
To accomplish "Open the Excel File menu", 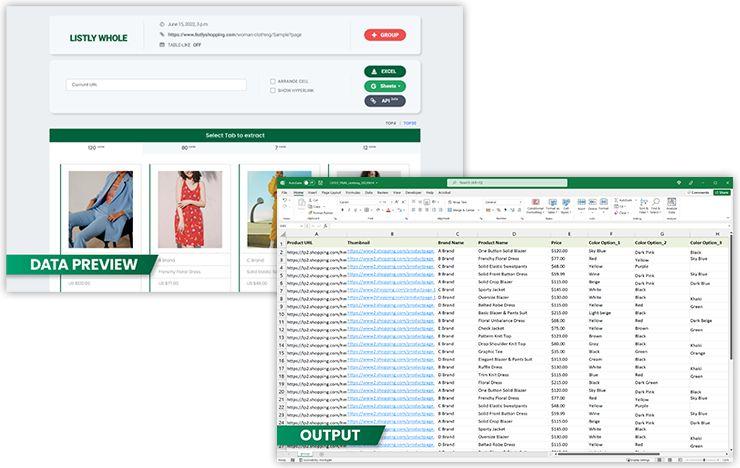I will pos(284,192).
